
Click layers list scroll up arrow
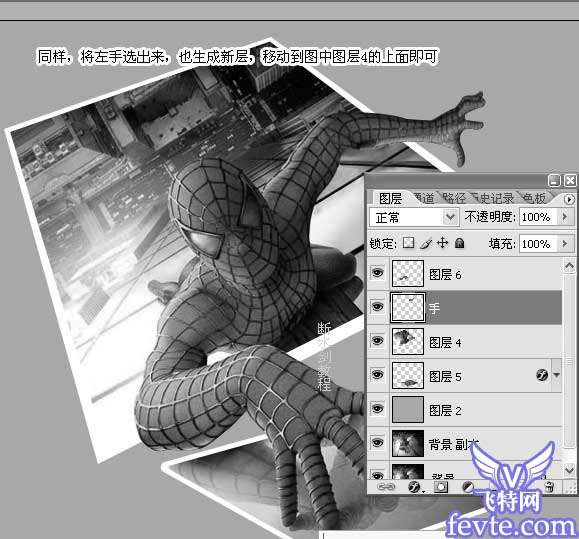click(569, 265)
